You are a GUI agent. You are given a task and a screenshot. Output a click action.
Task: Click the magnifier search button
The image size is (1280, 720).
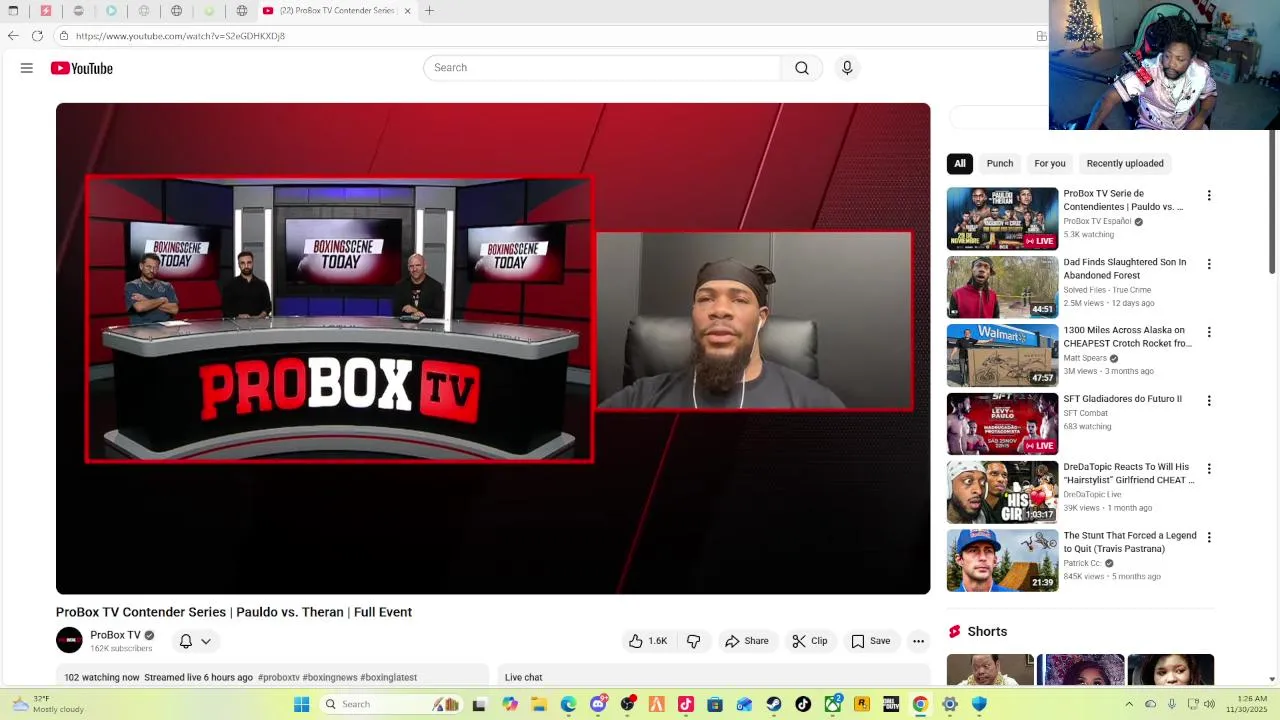(802, 68)
